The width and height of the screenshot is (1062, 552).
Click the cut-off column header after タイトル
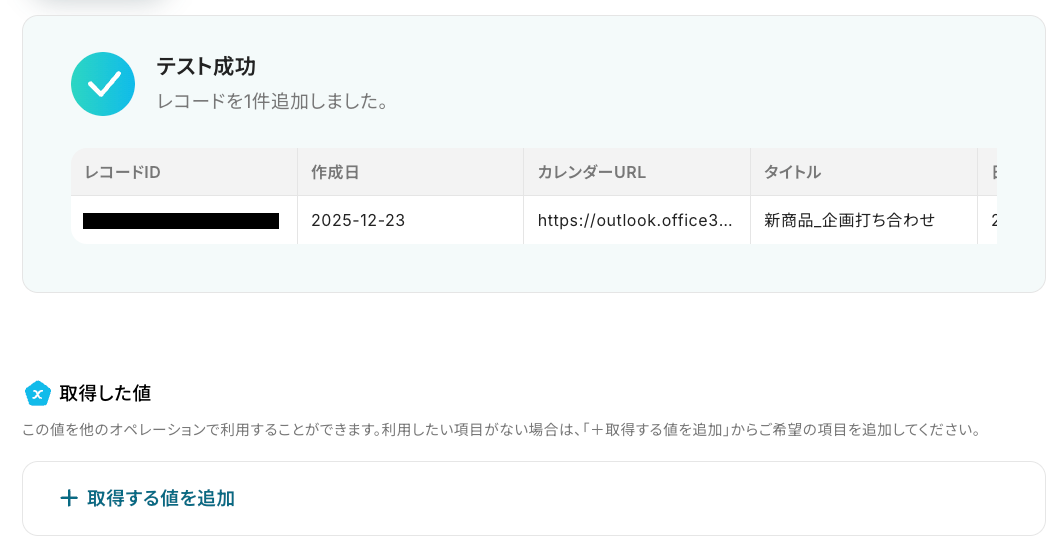(x=987, y=172)
